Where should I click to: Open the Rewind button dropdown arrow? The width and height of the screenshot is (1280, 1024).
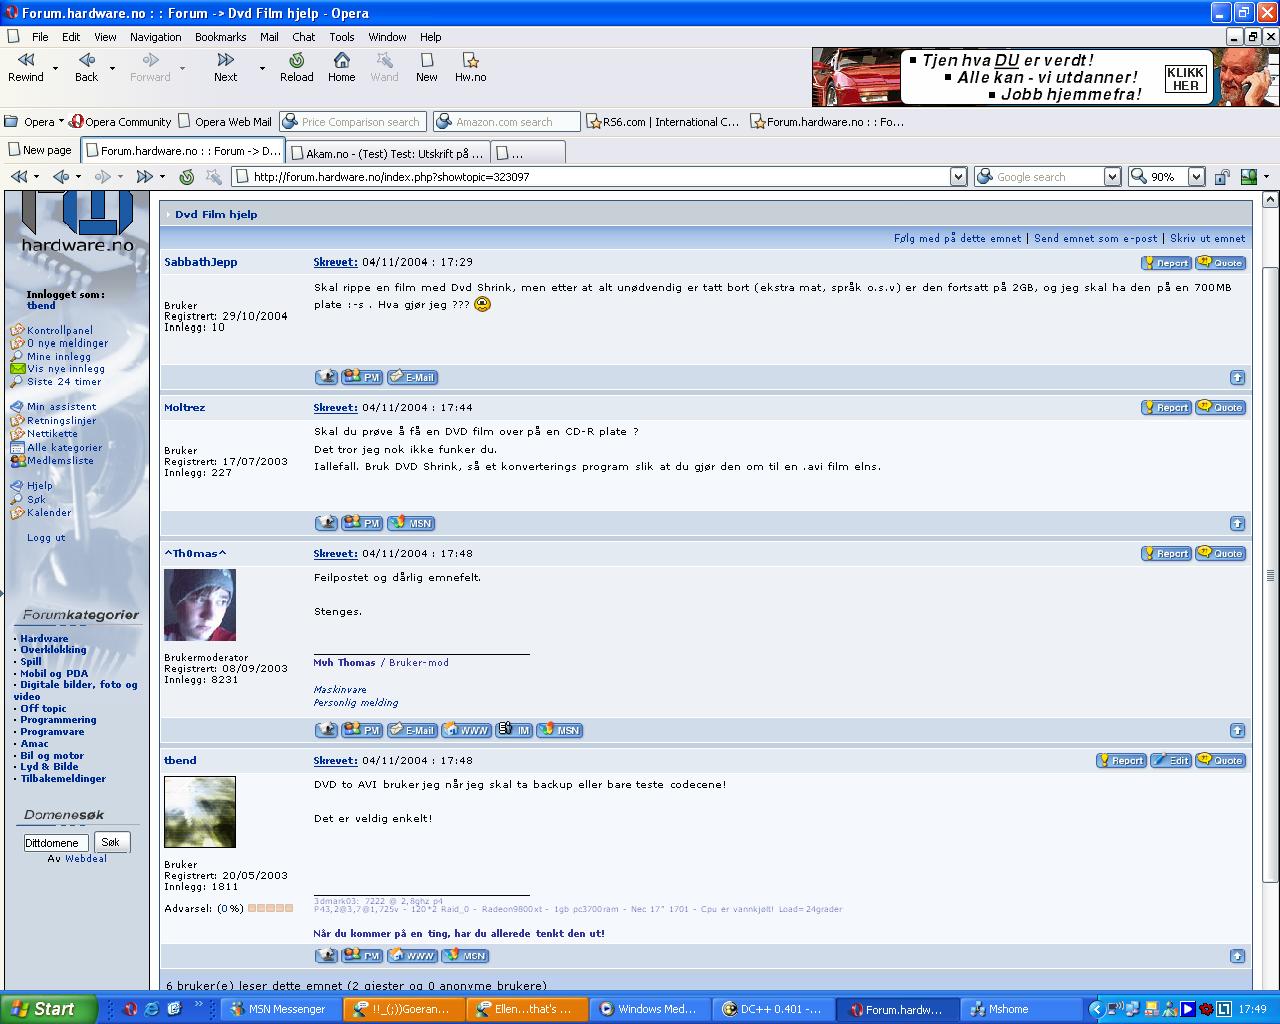(55, 68)
